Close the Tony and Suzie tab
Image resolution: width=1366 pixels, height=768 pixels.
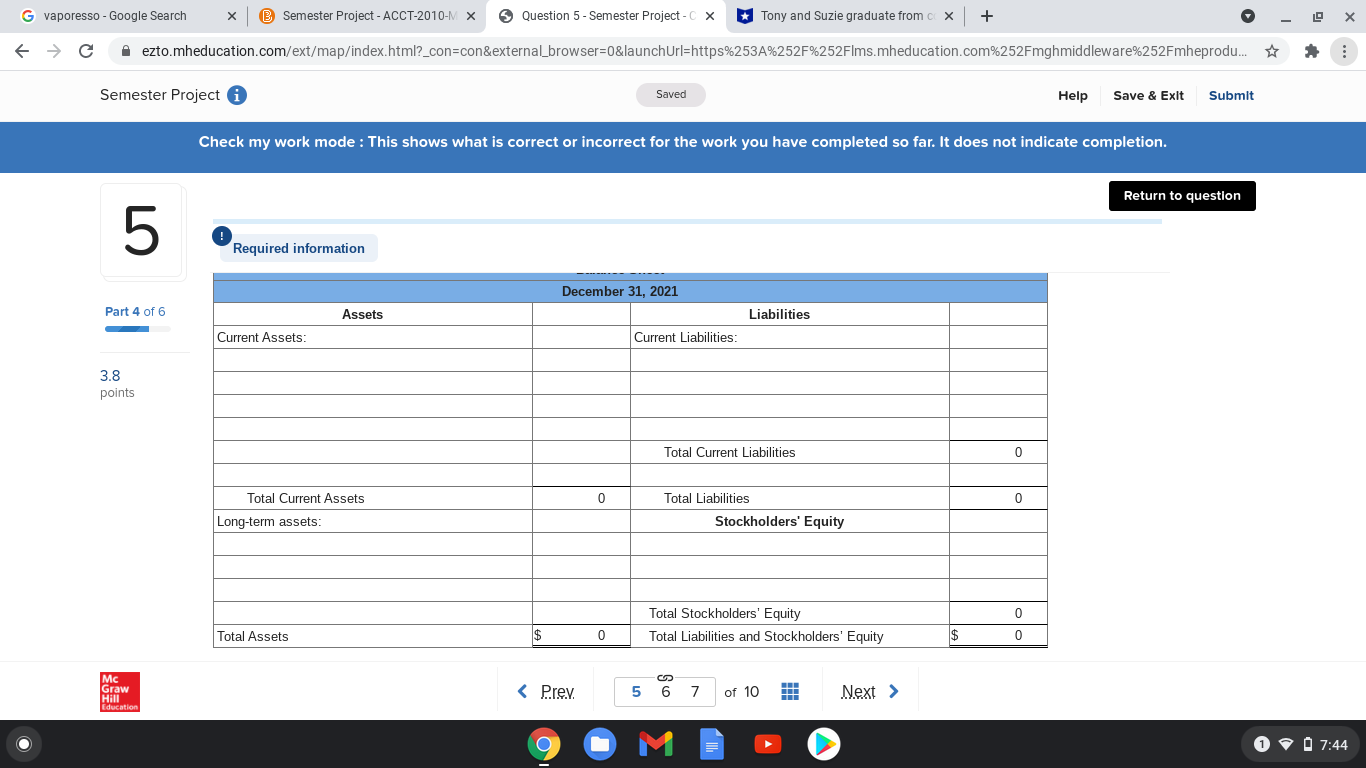point(948,16)
